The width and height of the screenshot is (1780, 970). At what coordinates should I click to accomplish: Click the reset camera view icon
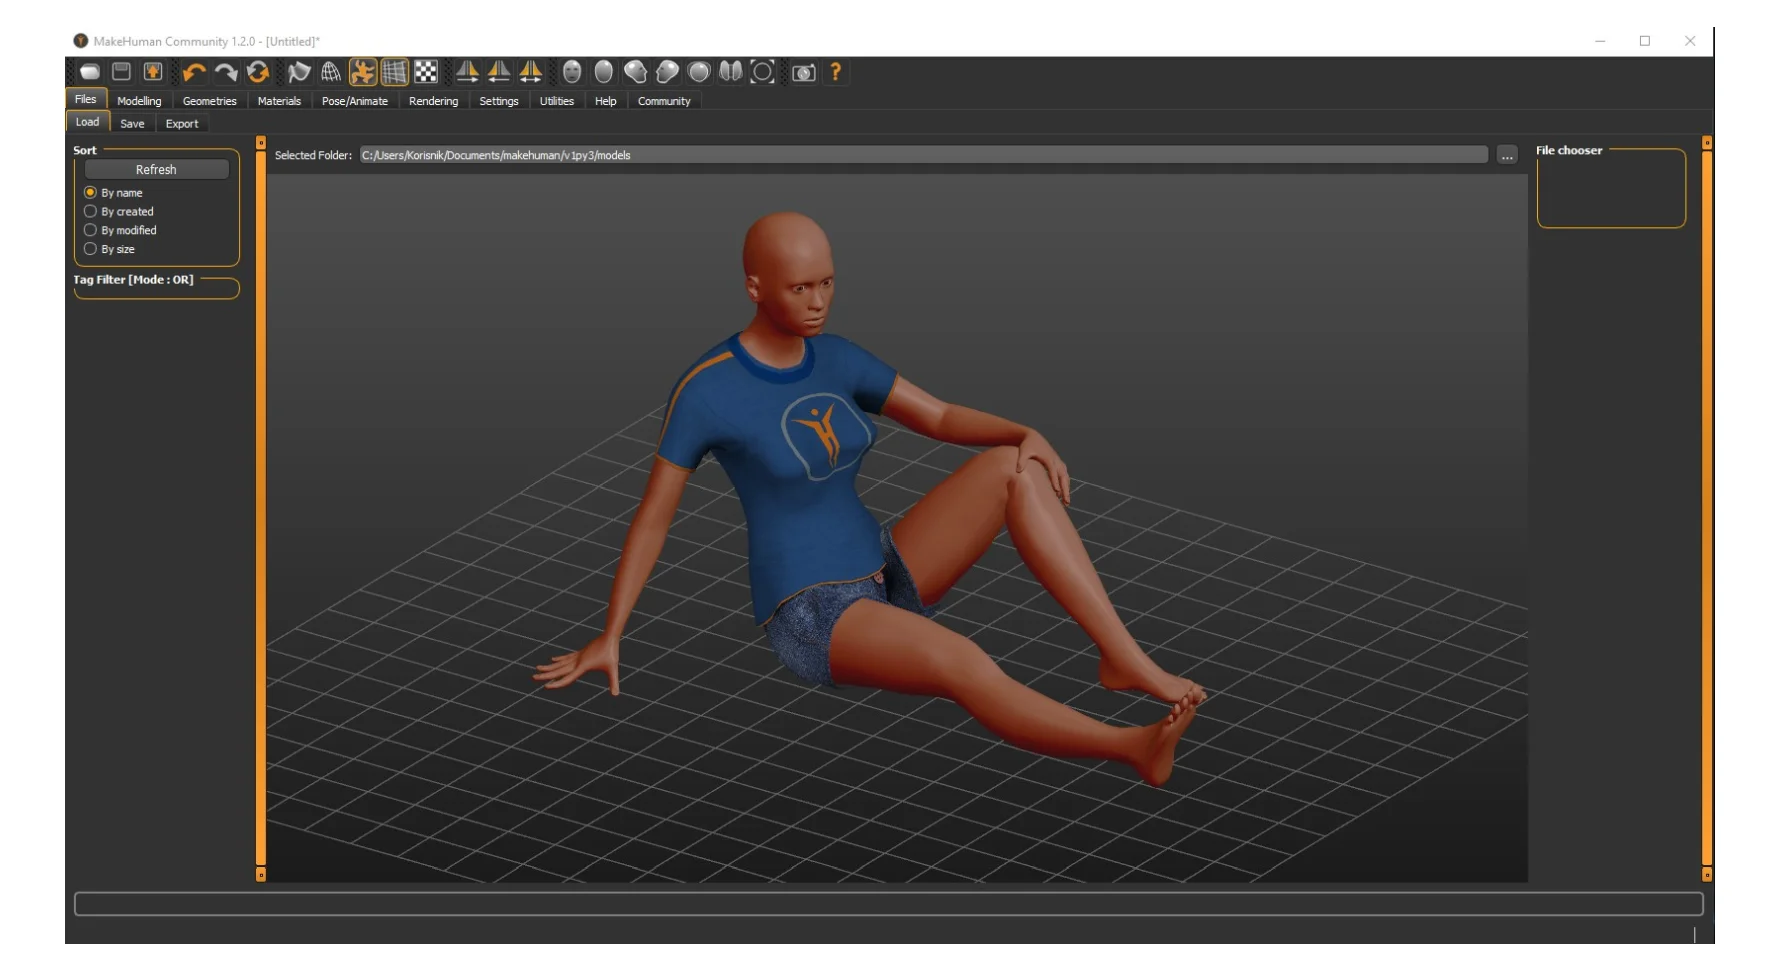tap(762, 72)
